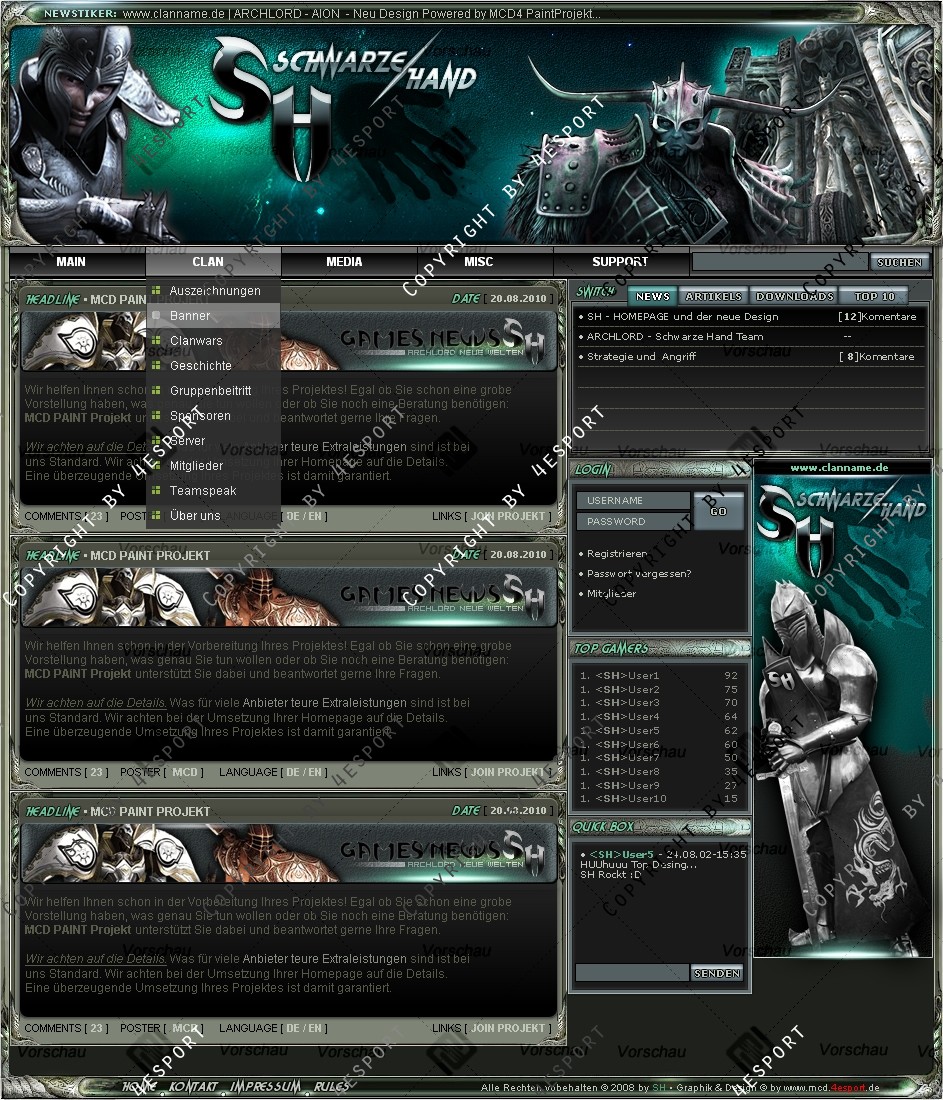
Task: Open the Registrieren link
Action: tap(616, 554)
